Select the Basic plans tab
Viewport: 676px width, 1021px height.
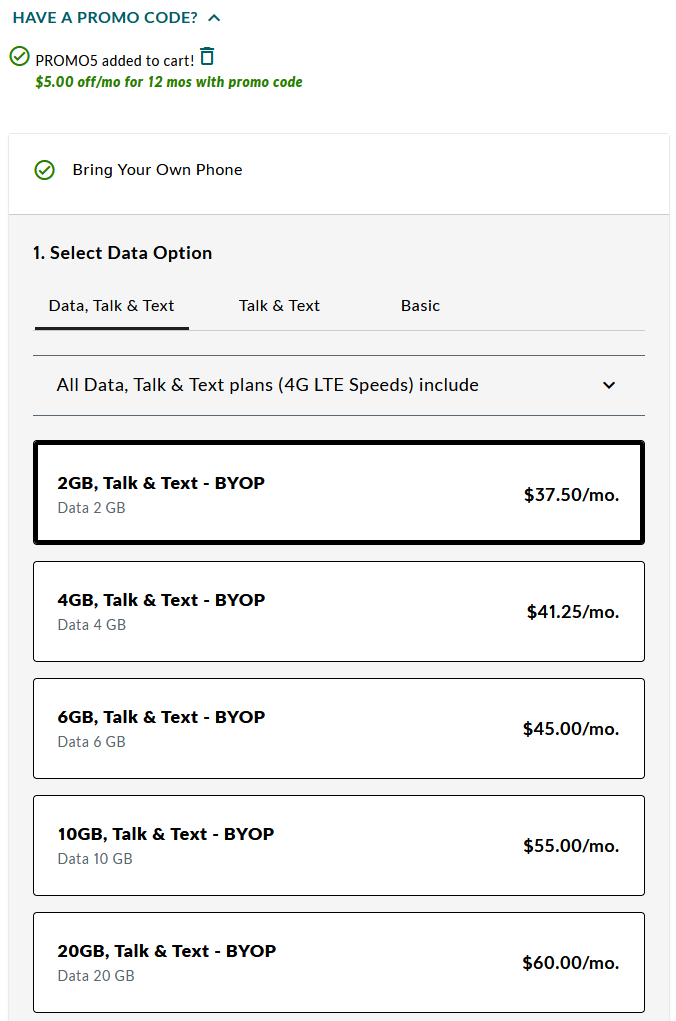[x=420, y=306]
